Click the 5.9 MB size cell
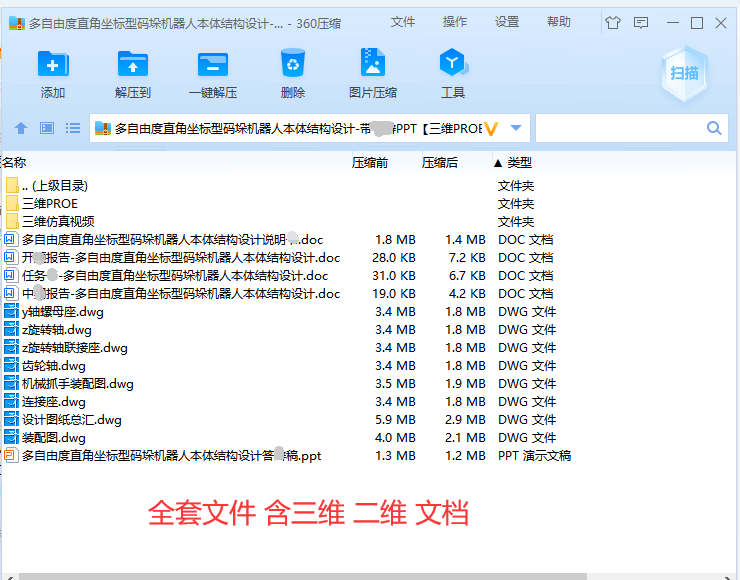This screenshot has width=740, height=580. tap(395, 420)
